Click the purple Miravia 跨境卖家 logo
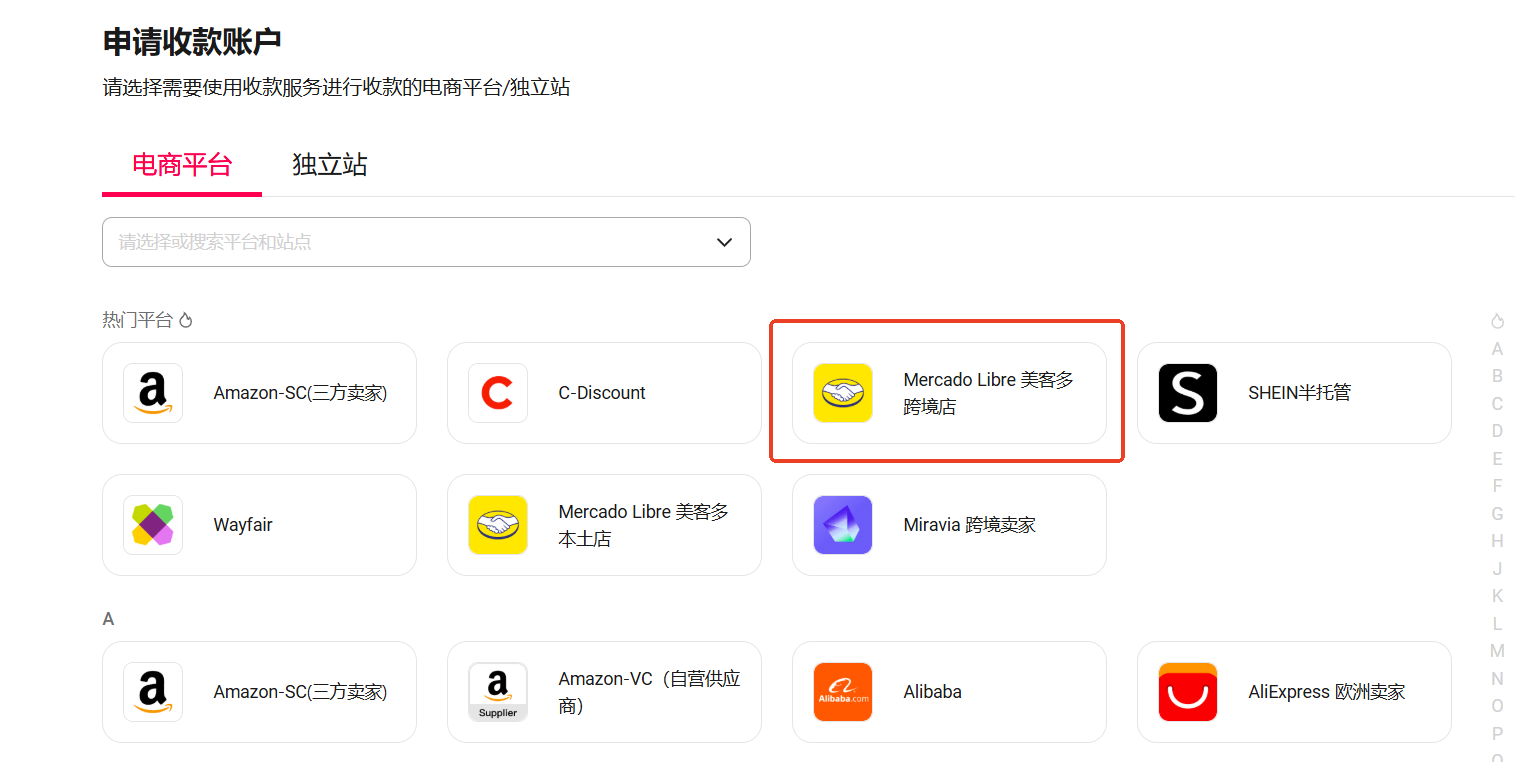This screenshot has height=762, width=1538. tap(843, 525)
